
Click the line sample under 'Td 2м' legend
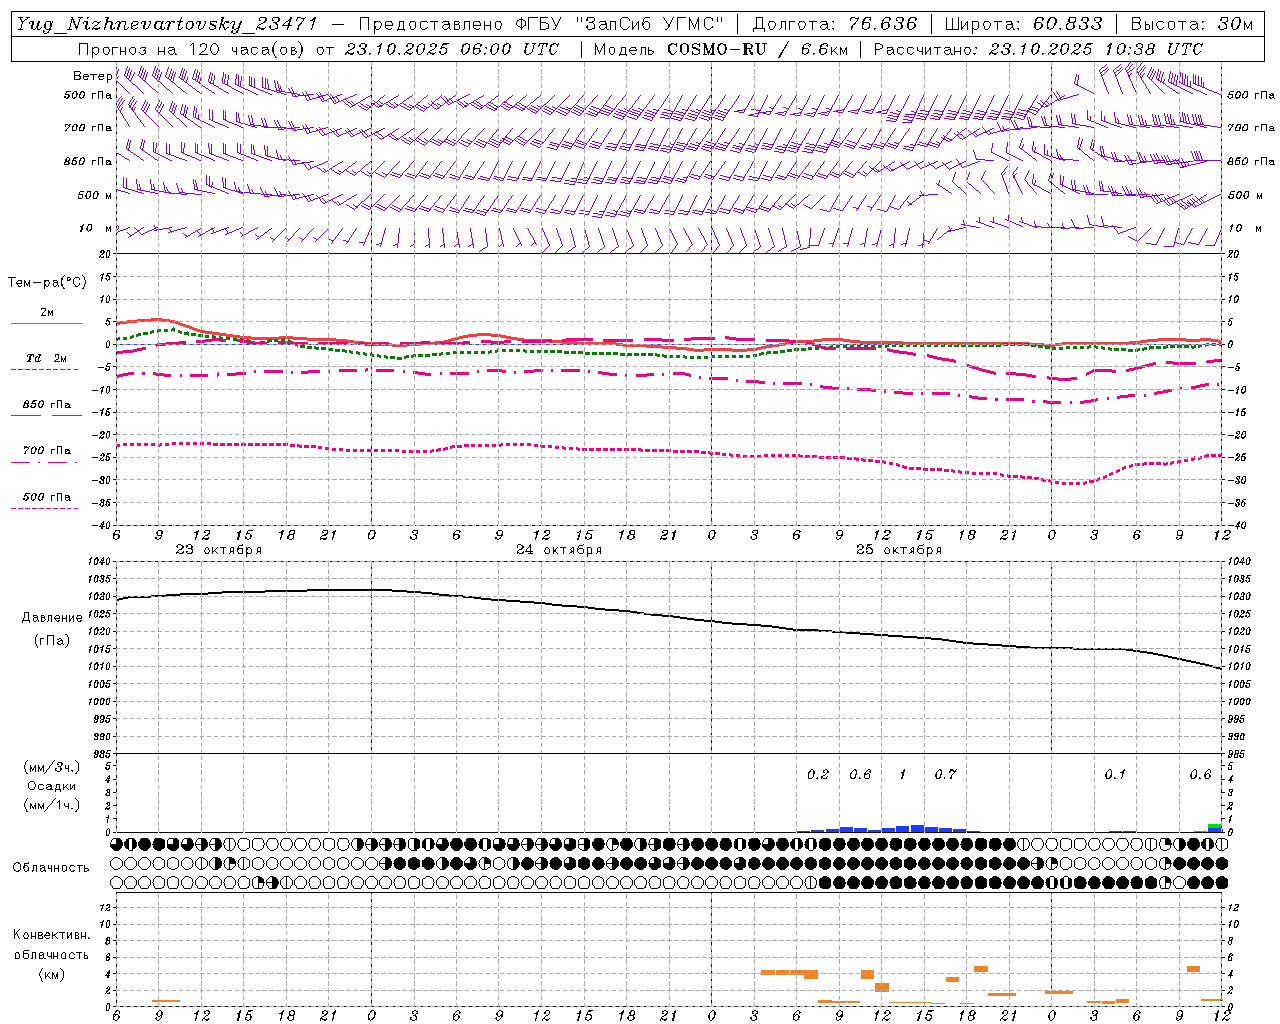coord(45,370)
